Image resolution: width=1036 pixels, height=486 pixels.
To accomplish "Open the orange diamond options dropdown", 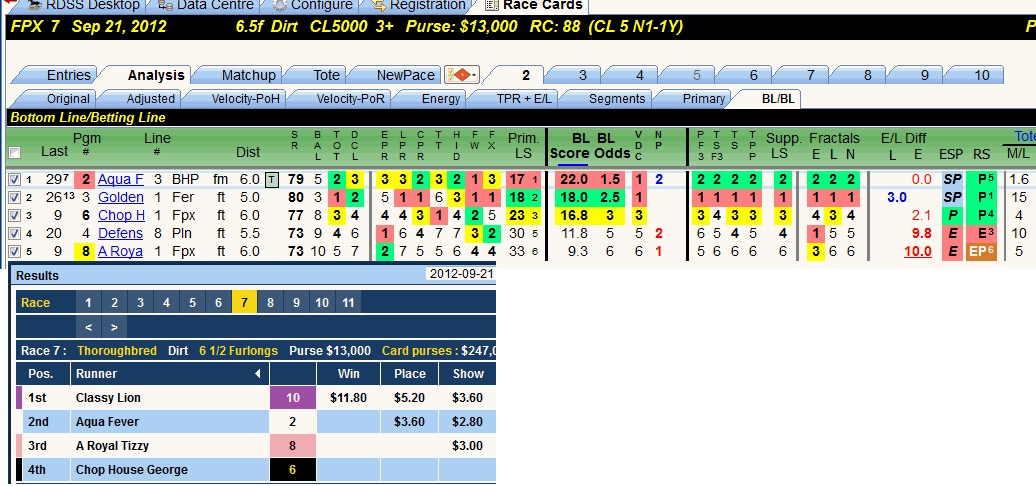I will coord(462,75).
